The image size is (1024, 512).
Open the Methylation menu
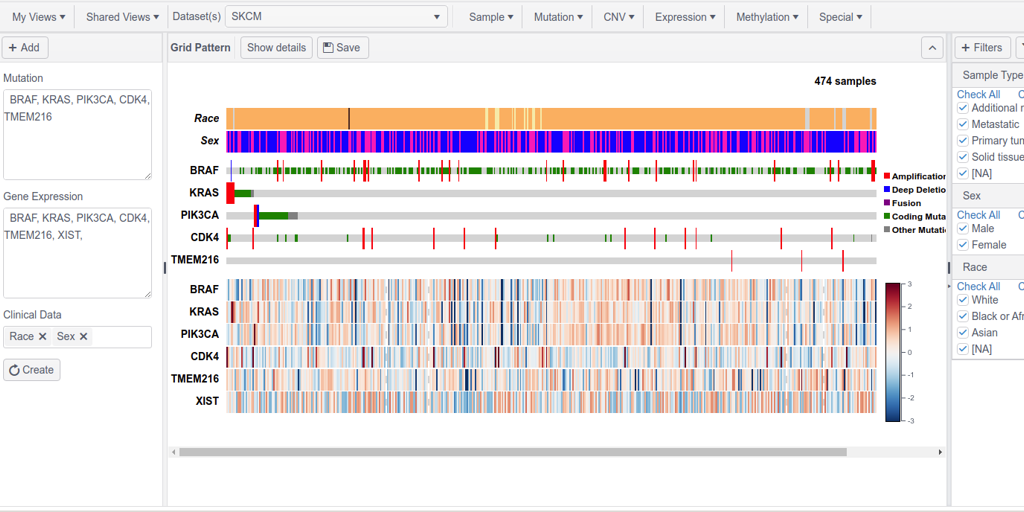pyautogui.click(x=767, y=17)
